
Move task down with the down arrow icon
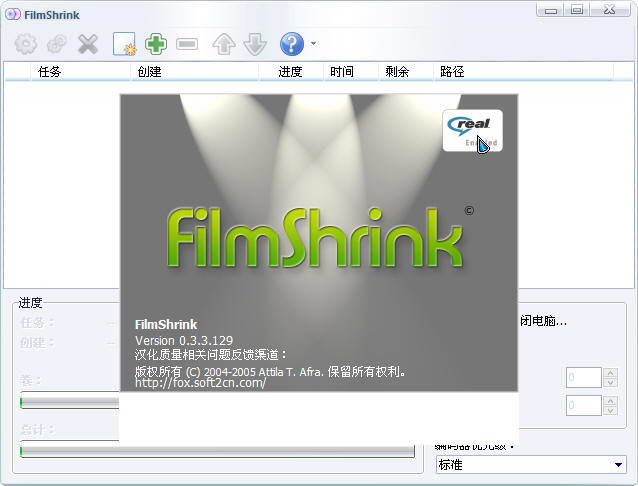pyautogui.click(x=255, y=44)
